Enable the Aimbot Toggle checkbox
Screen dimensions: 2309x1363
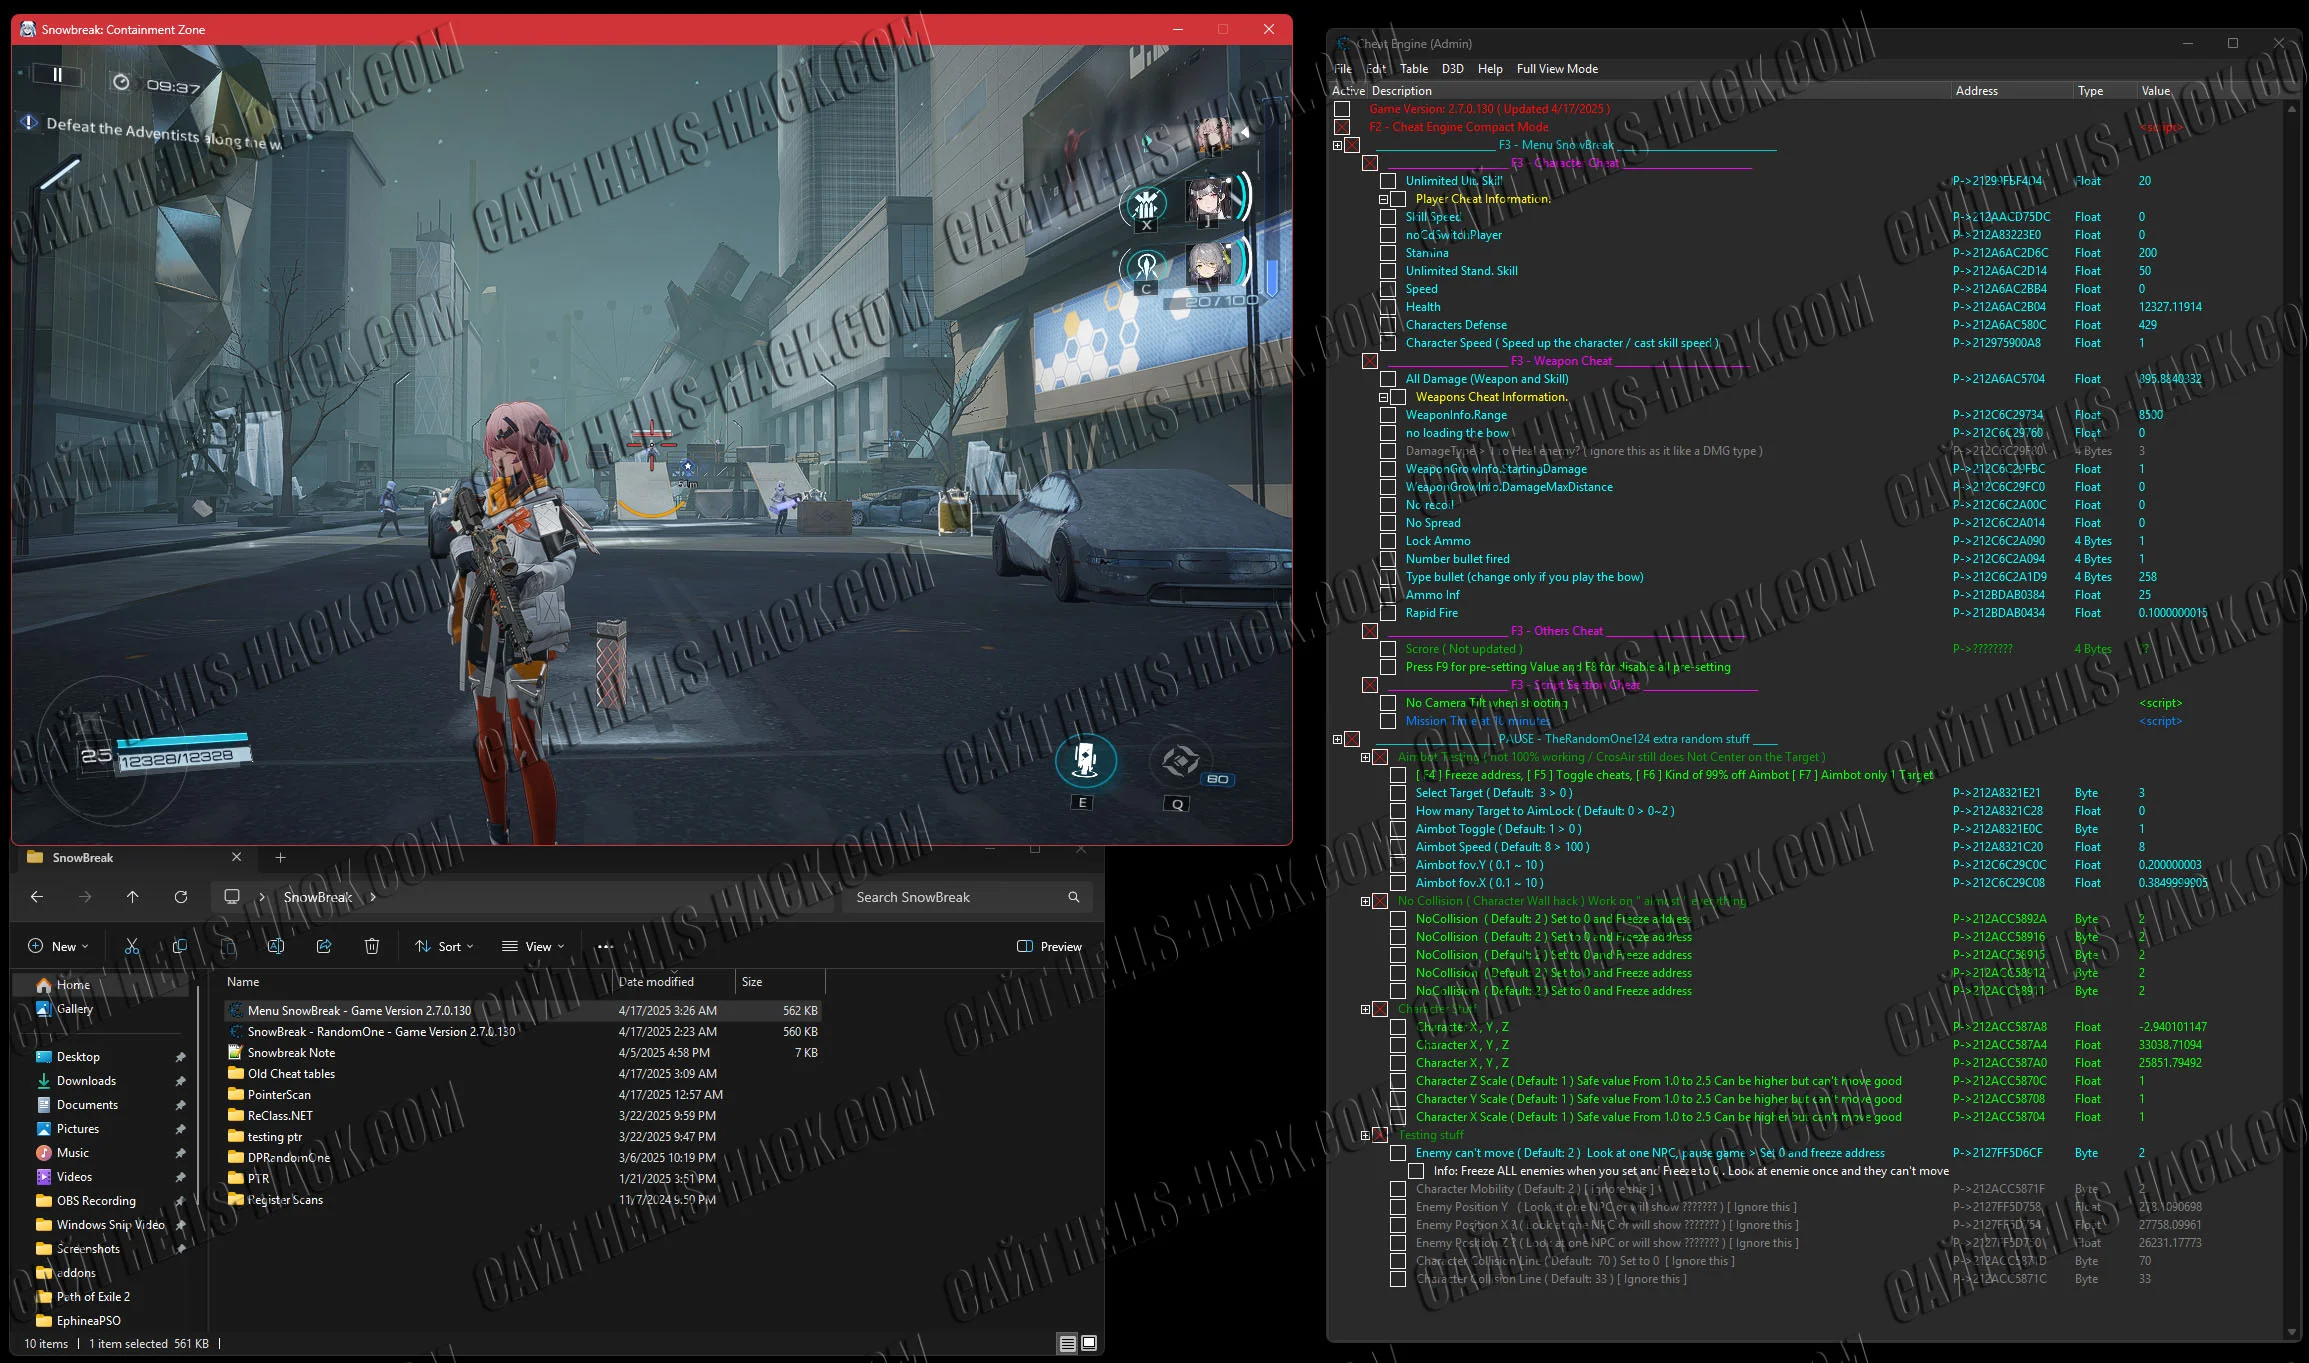coord(1398,829)
